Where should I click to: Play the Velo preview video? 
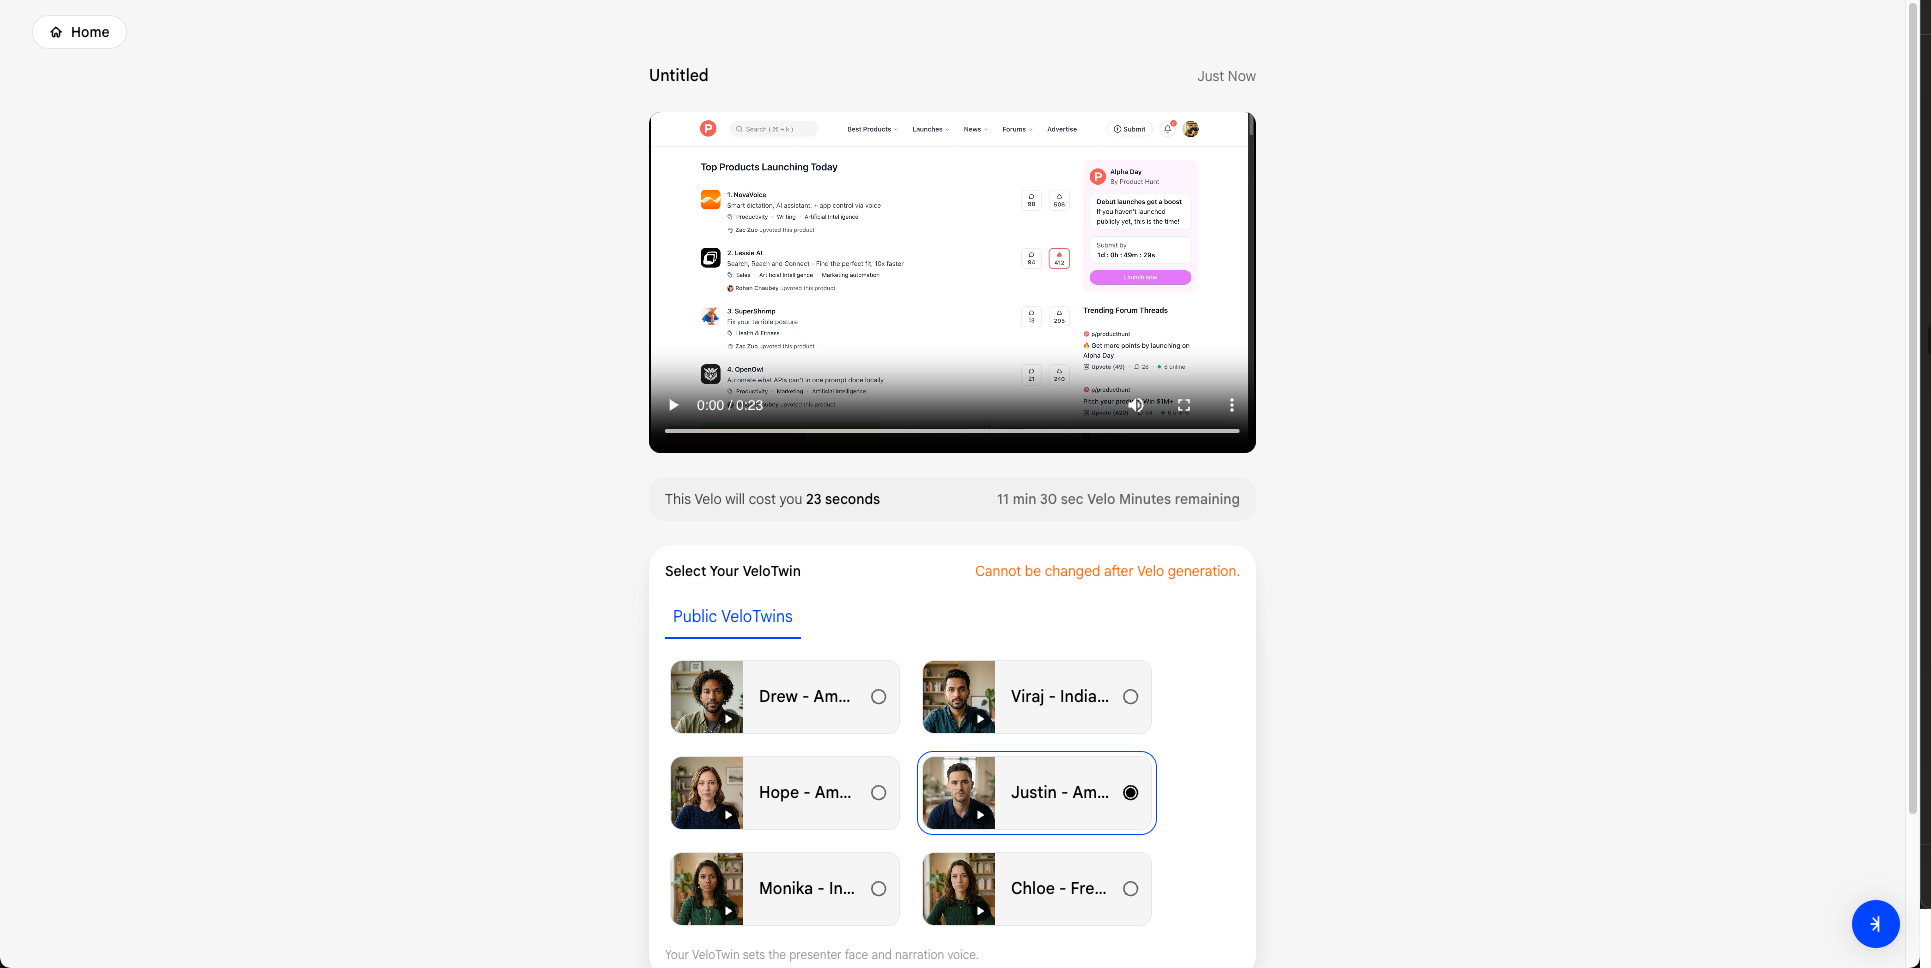coord(673,405)
